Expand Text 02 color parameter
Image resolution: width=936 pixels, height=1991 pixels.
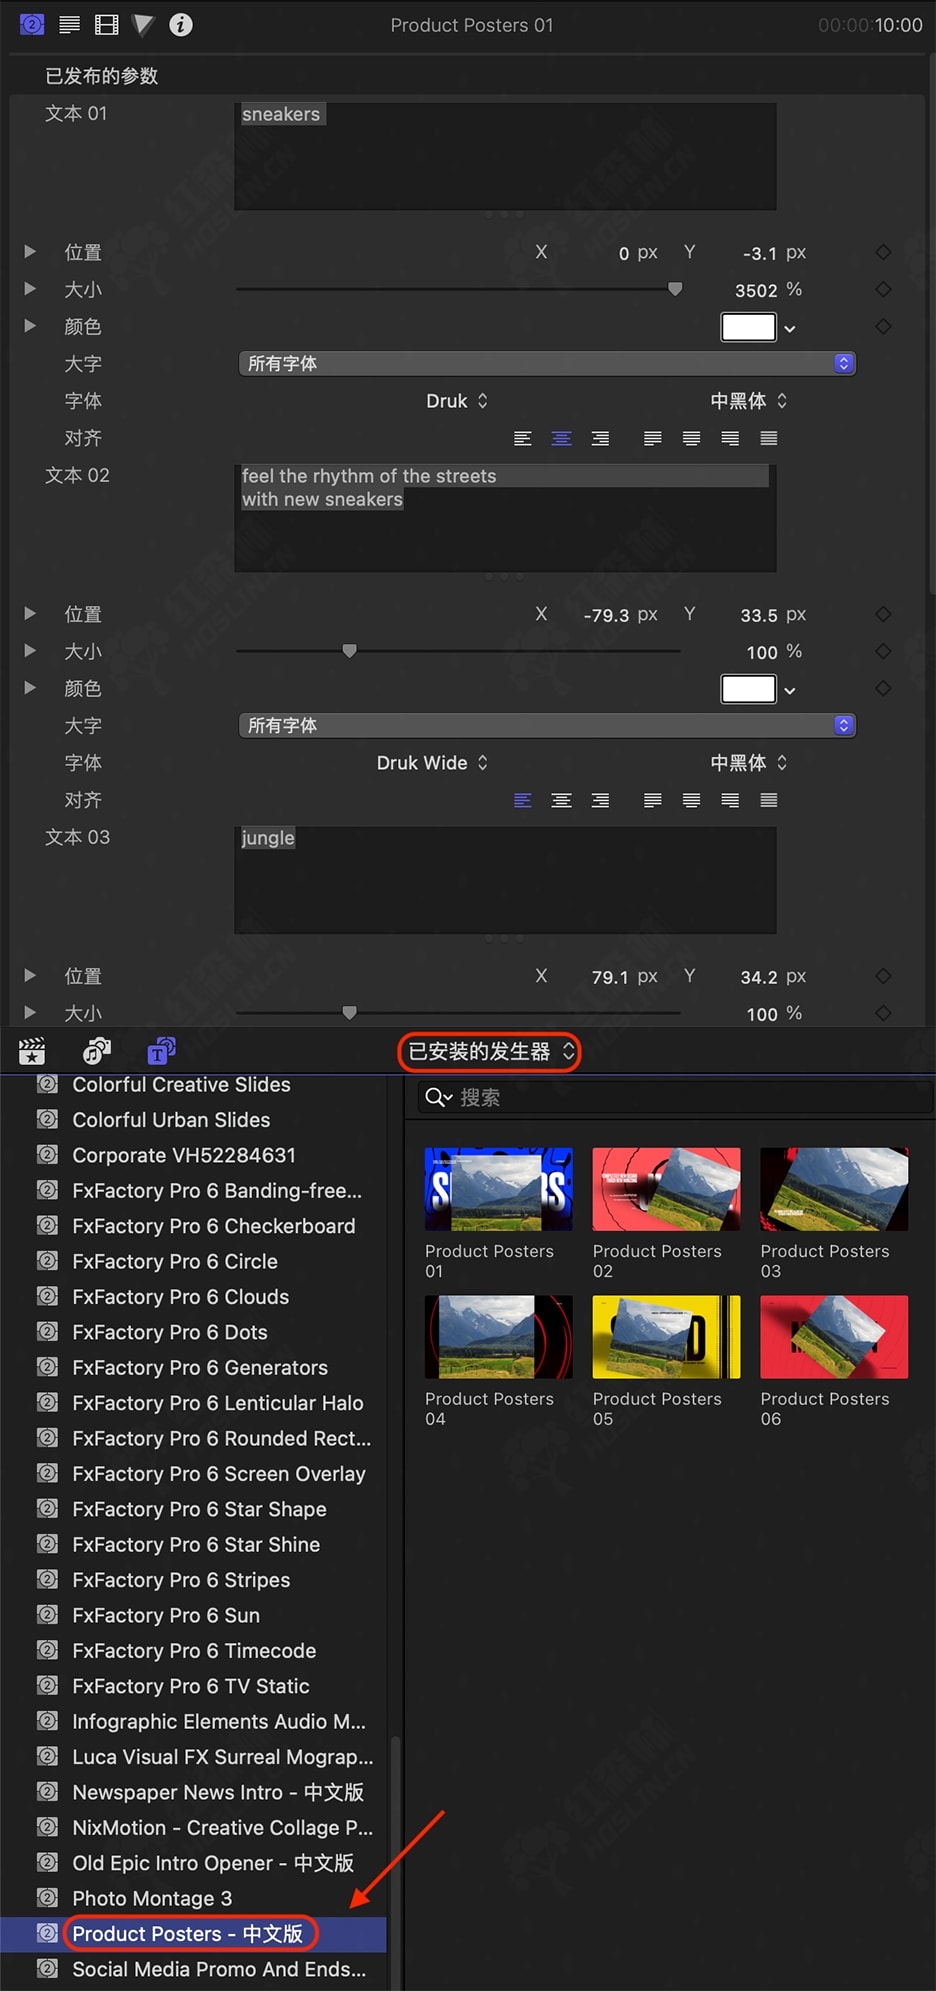(30, 687)
